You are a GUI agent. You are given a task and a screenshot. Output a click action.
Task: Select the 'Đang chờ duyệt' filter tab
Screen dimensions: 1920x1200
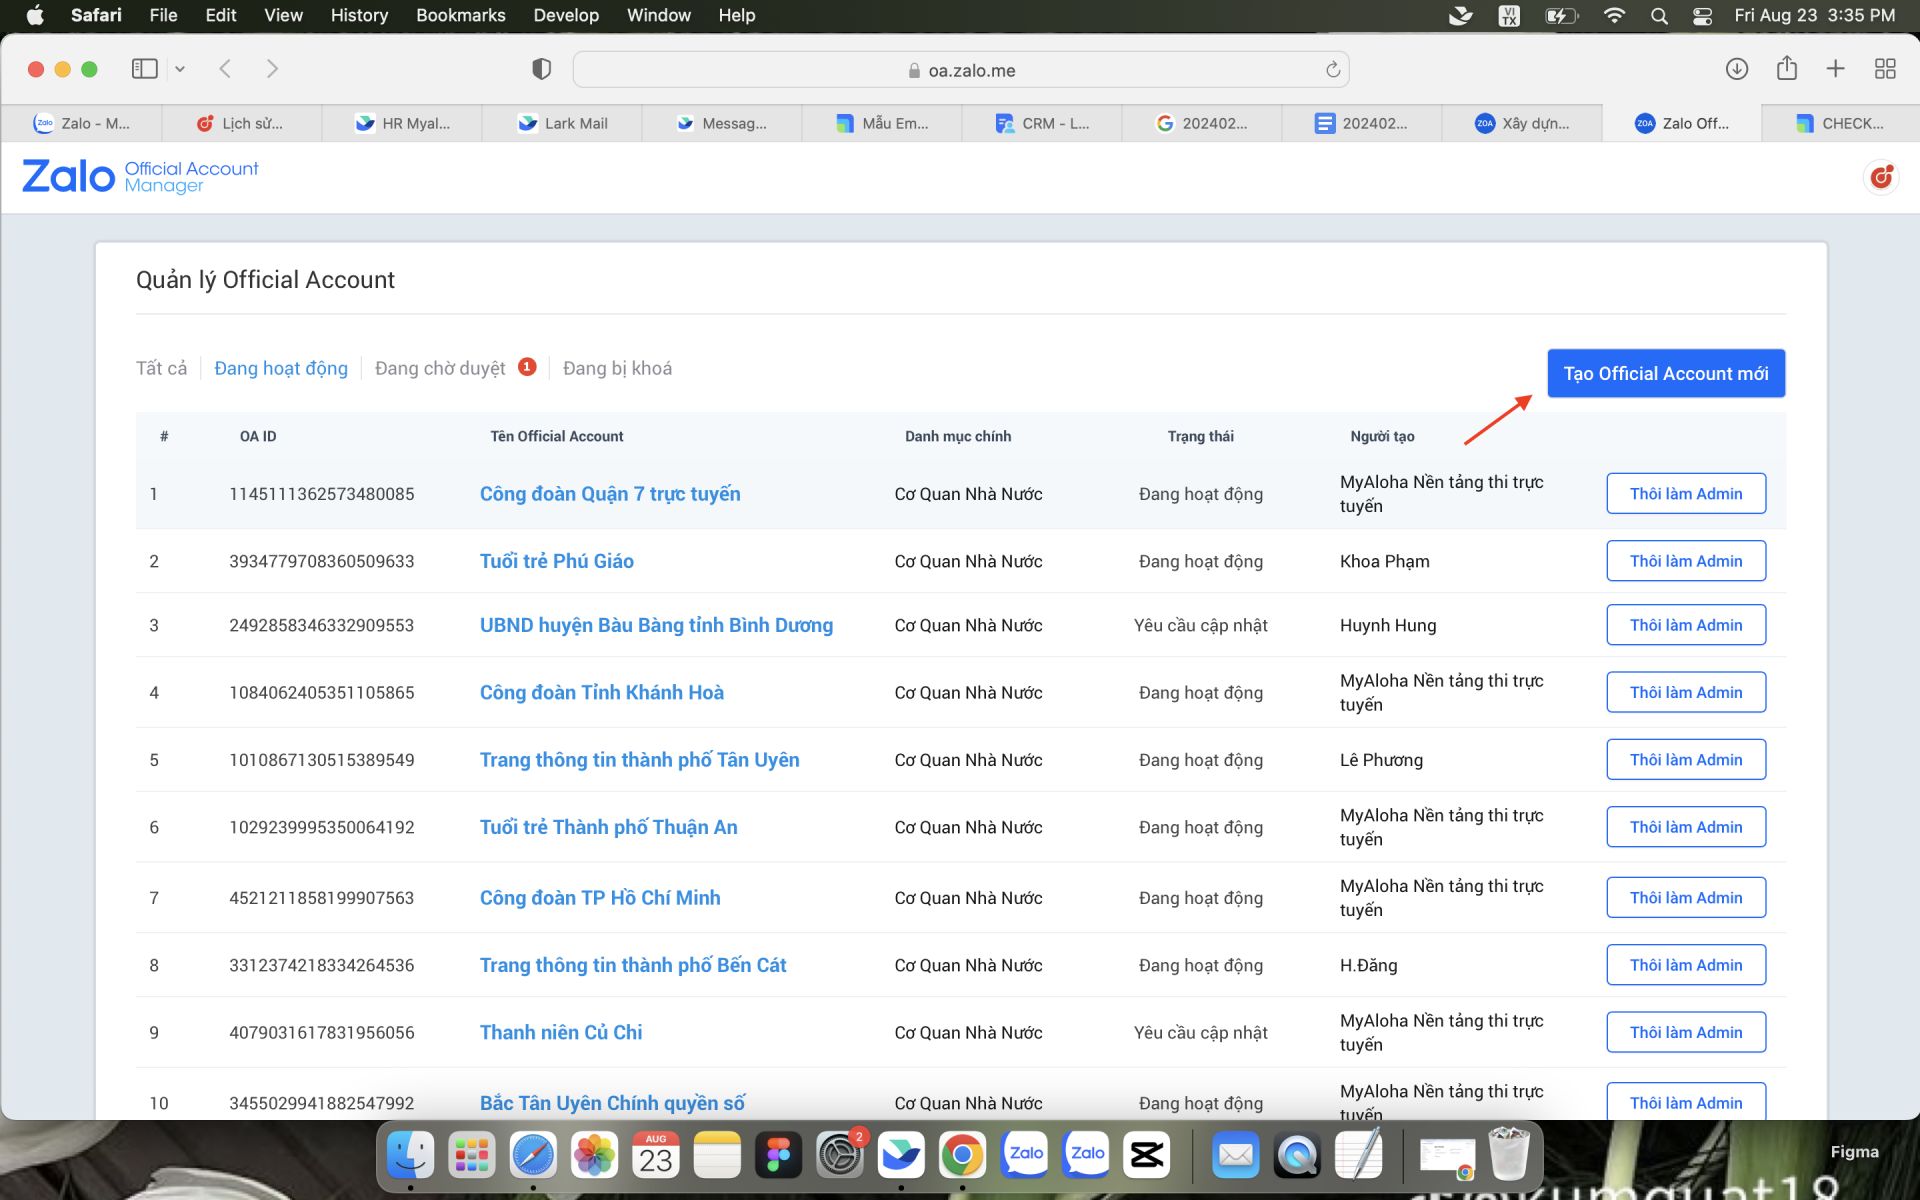tap(440, 368)
